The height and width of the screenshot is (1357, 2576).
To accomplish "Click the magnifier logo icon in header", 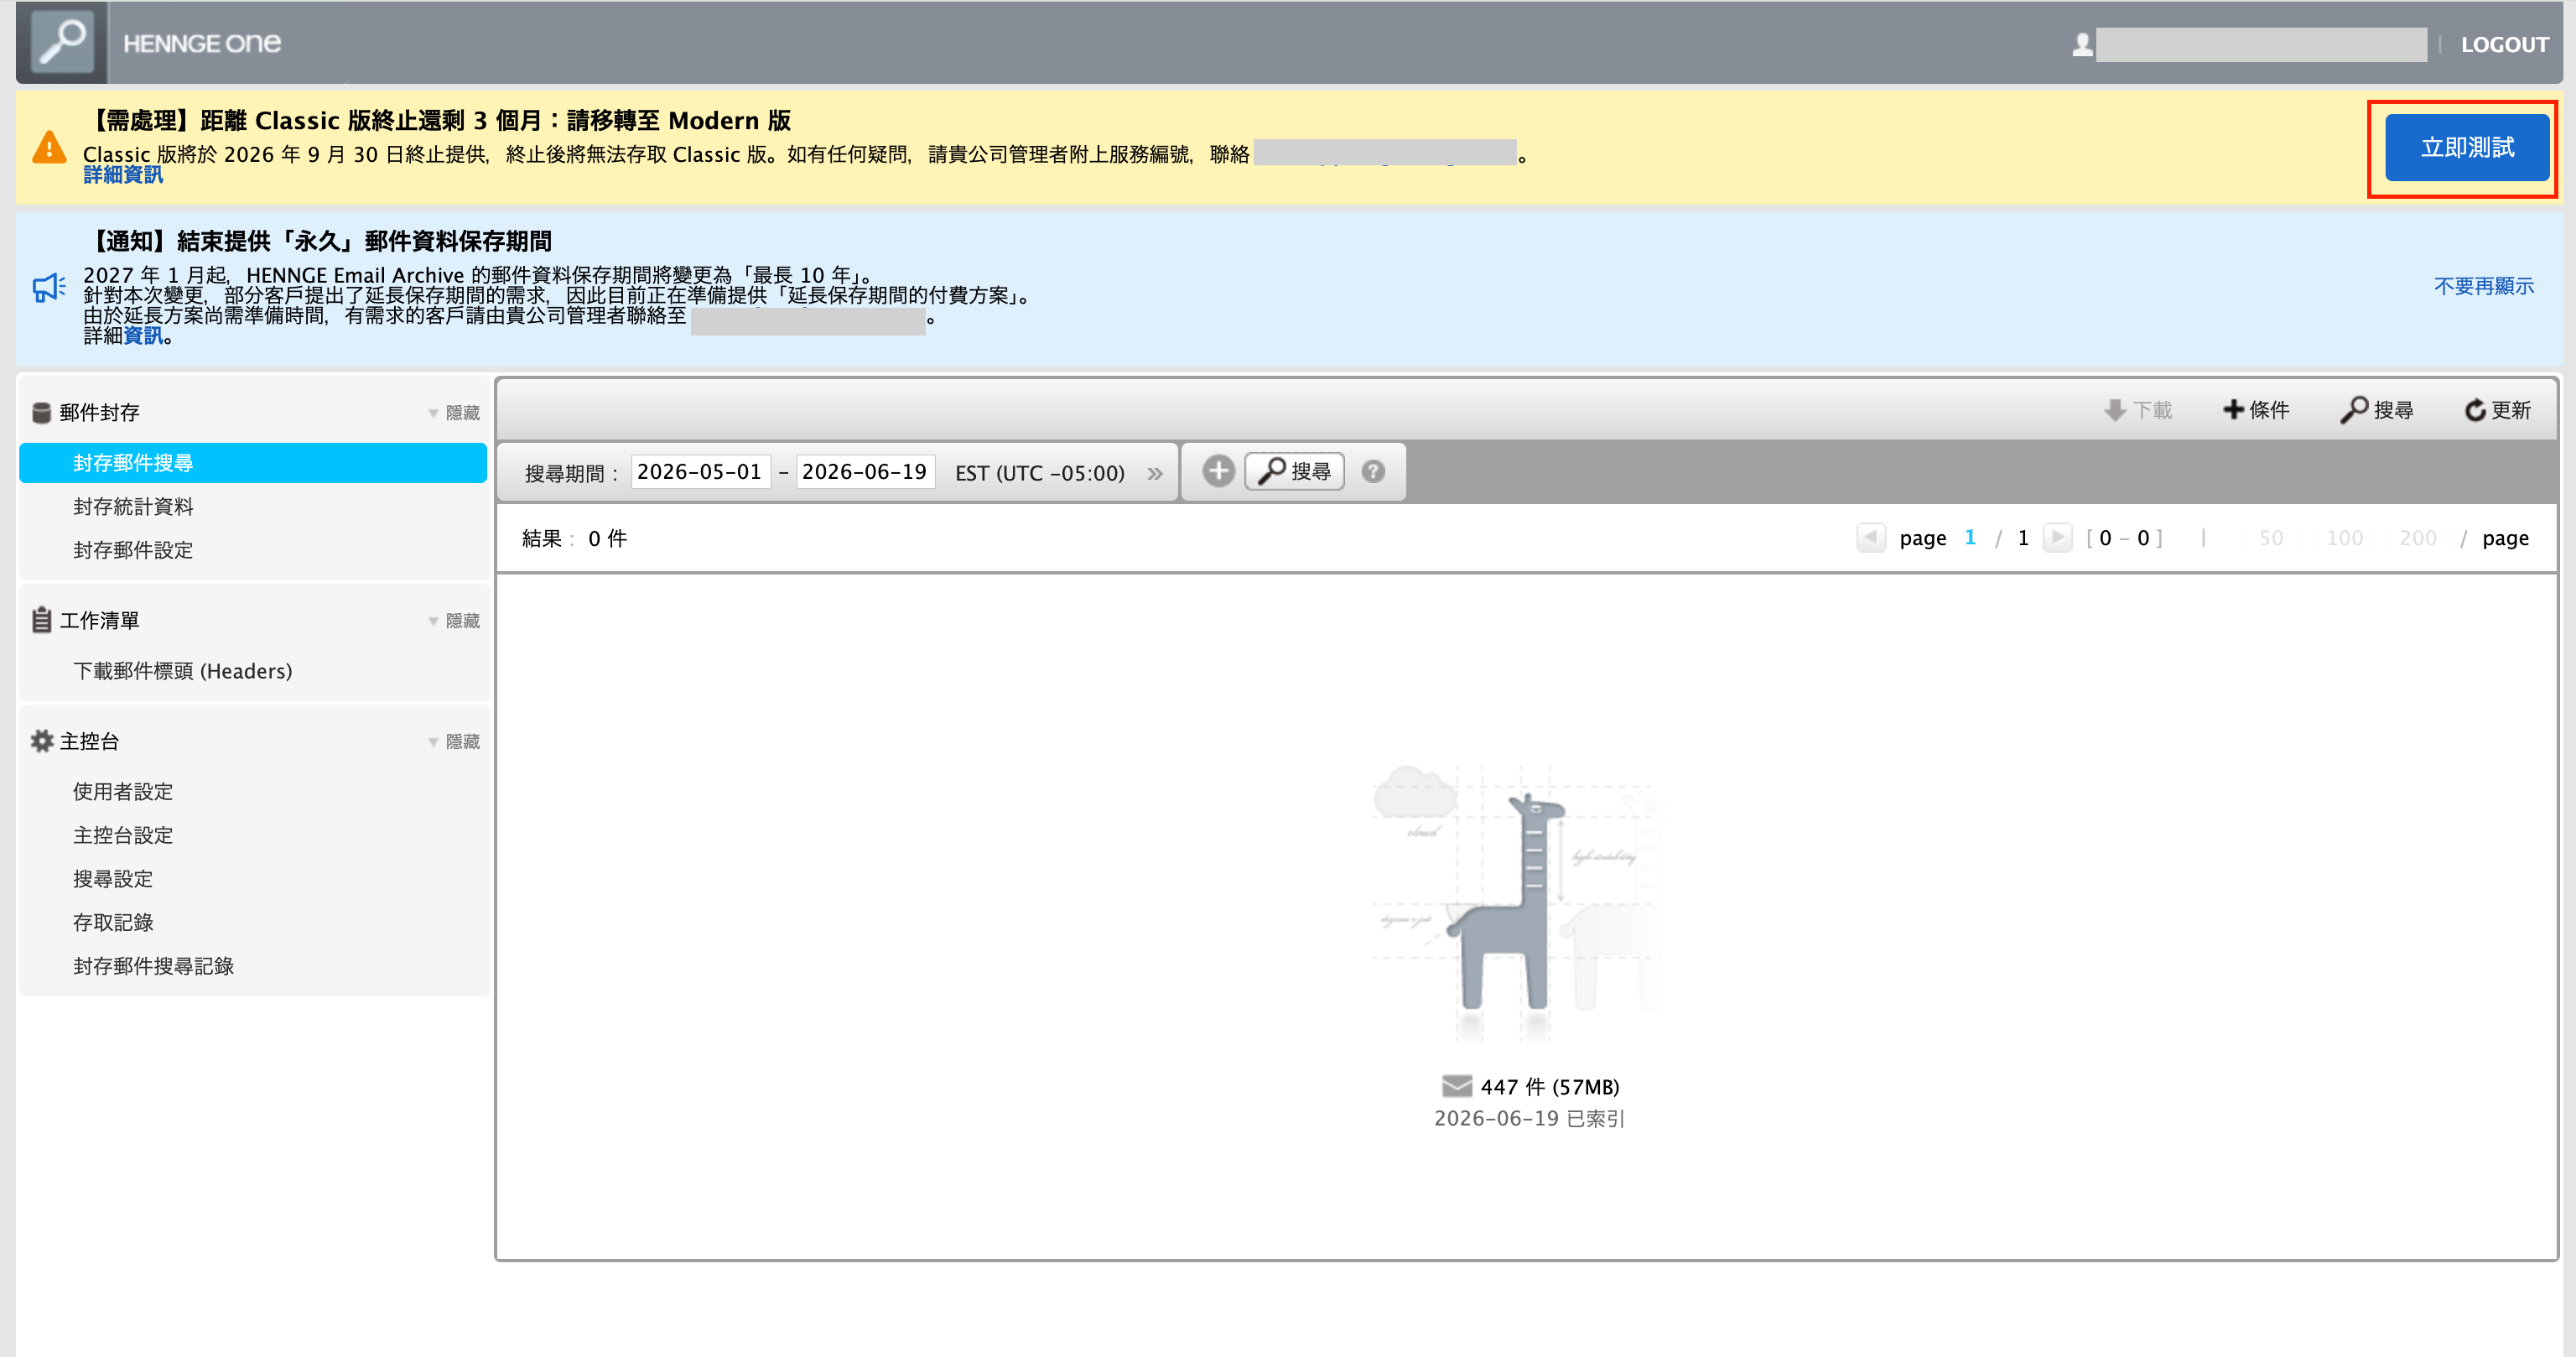I will (62, 42).
